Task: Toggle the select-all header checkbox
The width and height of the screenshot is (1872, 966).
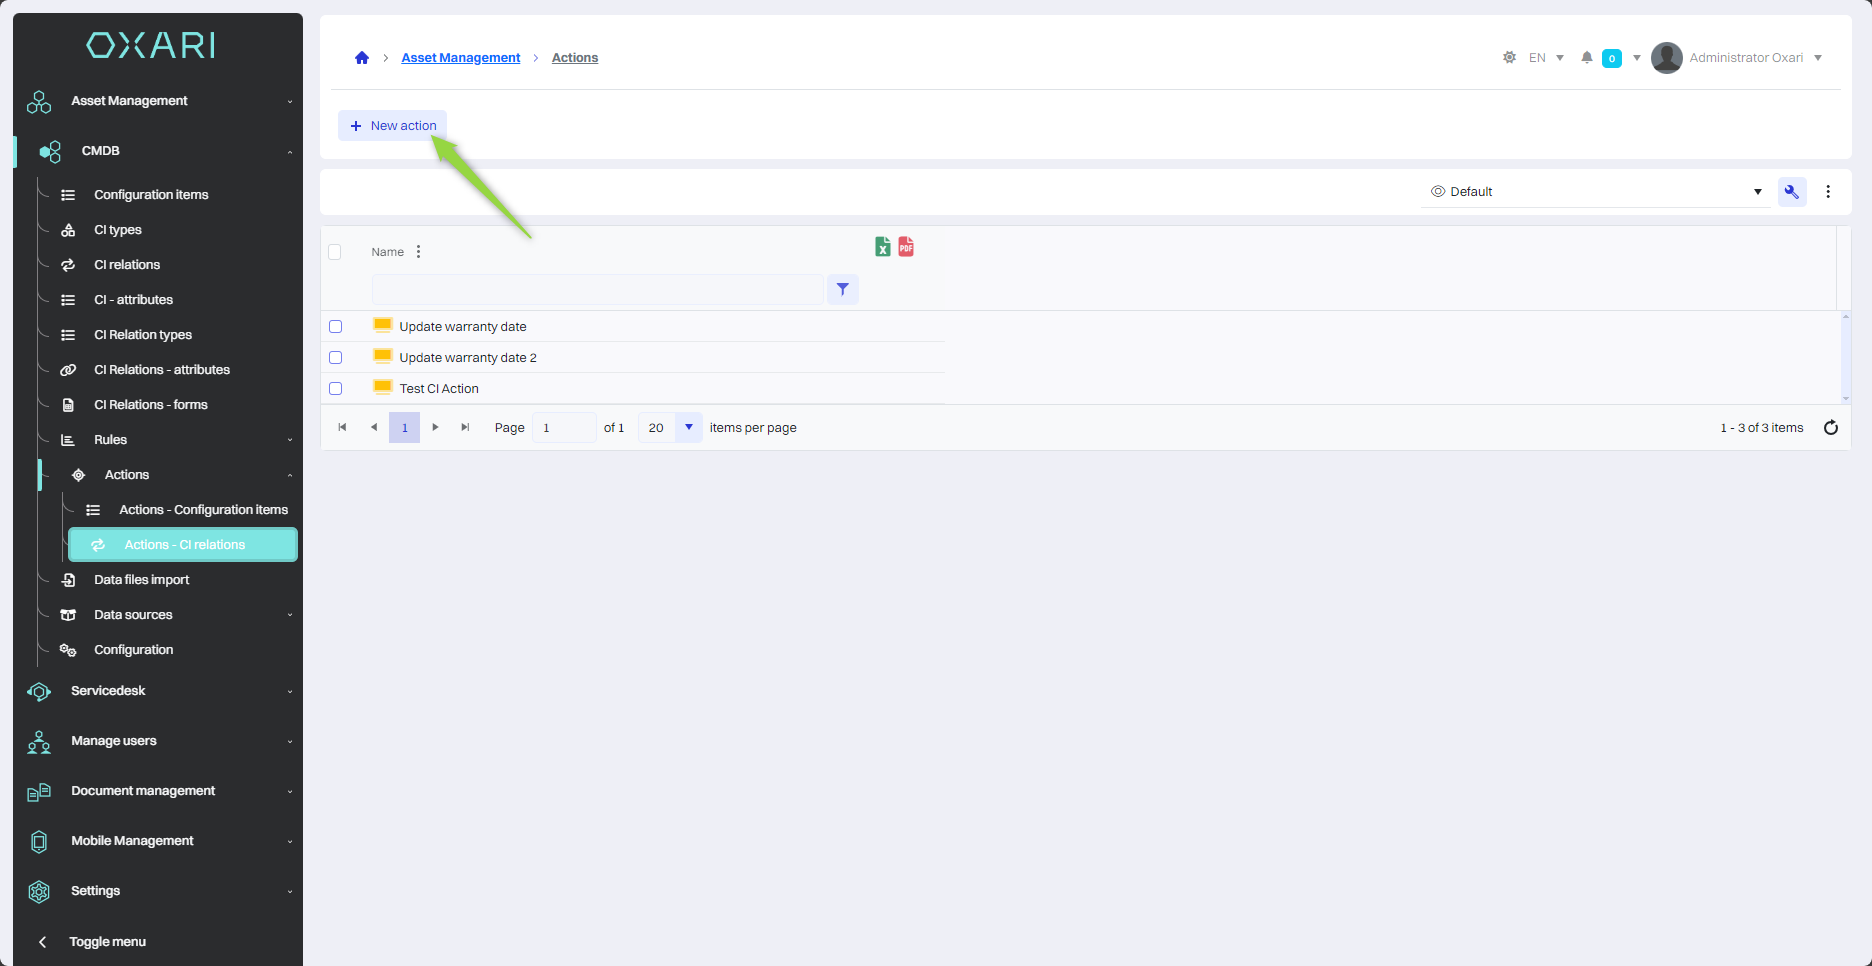Action: click(335, 252)
